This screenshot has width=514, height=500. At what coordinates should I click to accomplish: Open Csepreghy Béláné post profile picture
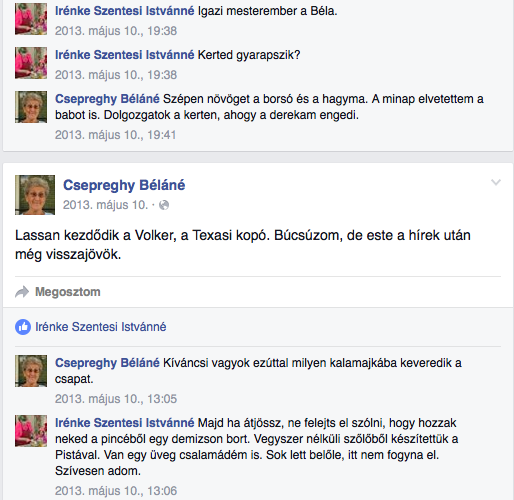pos(35,195)
